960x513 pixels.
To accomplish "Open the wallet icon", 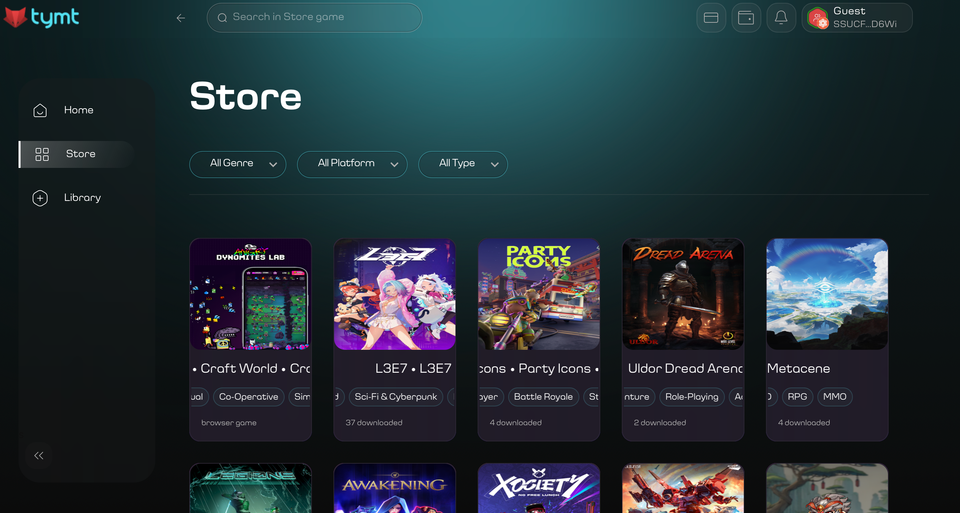I will [746, 18].
